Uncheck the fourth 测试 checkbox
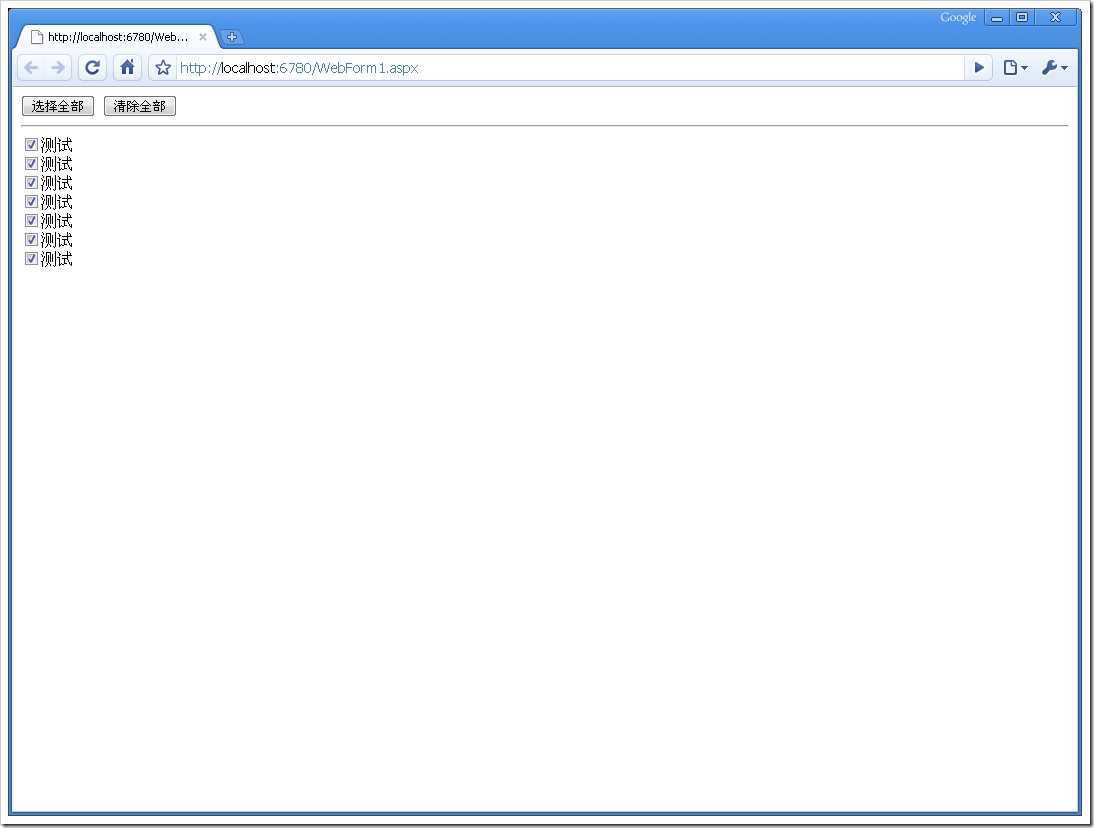The height and width of the screenshot is (828, 1094). (31, 202)
